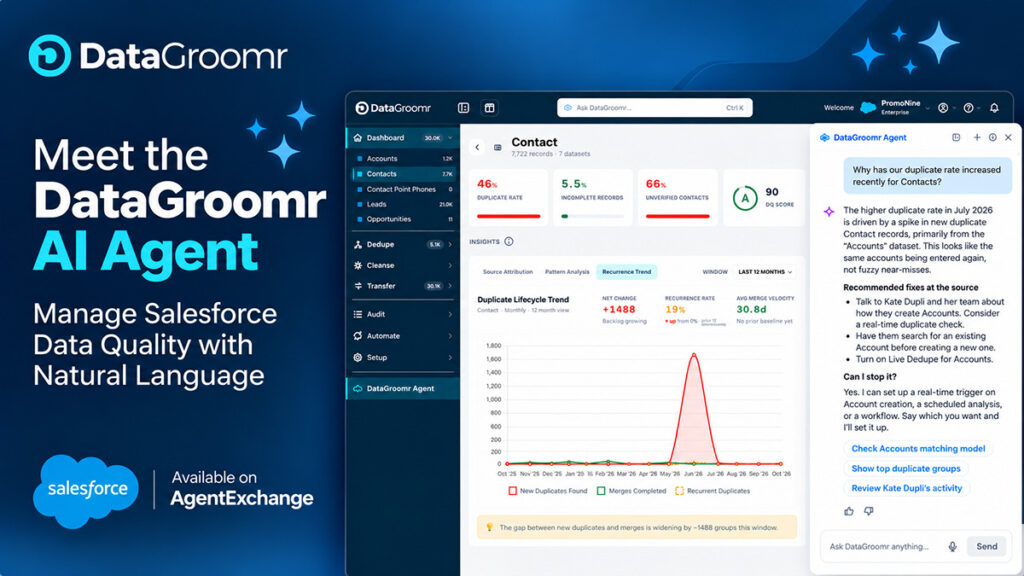Click the microphone icon in chat input

(952, 547)
